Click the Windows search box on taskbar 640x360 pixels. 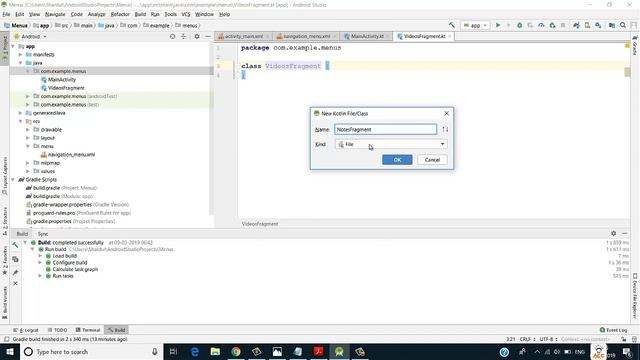tap(91, 351)
